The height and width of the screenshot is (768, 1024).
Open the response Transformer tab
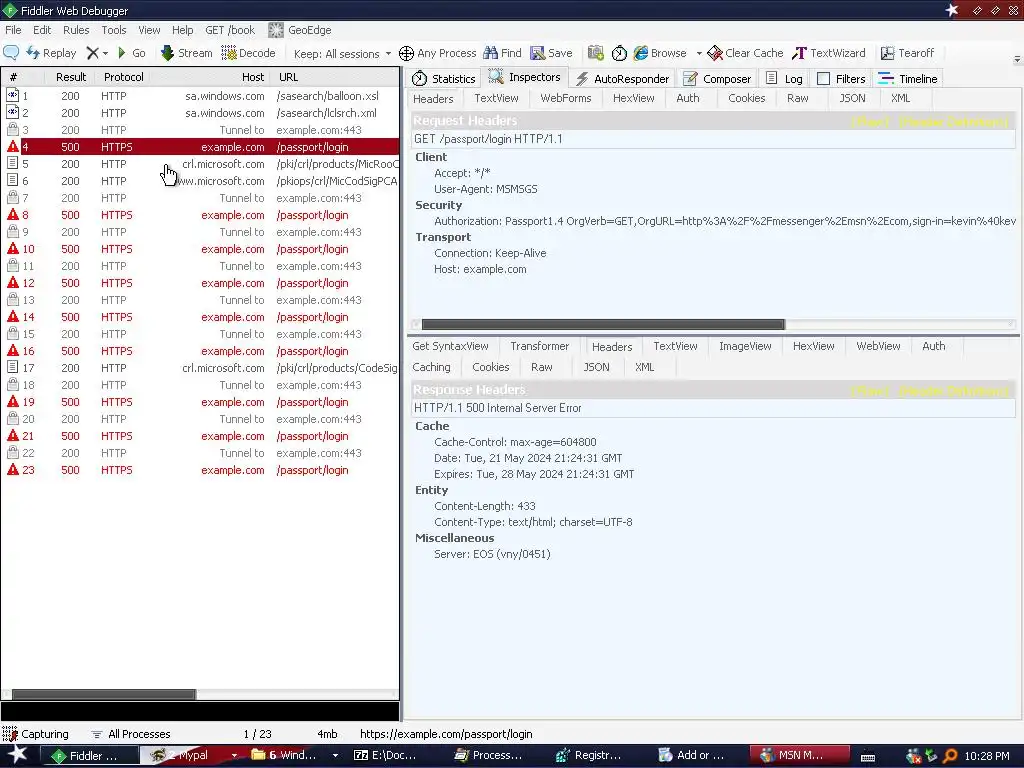pos(539,346)
